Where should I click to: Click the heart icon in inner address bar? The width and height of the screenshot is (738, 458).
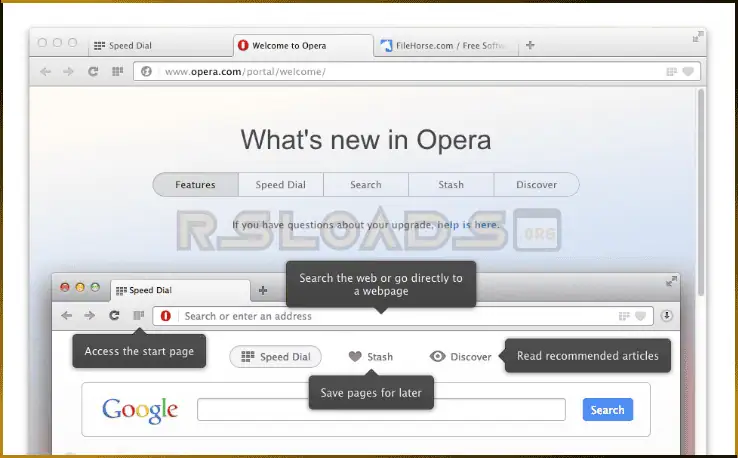click(x=640, y=316)
